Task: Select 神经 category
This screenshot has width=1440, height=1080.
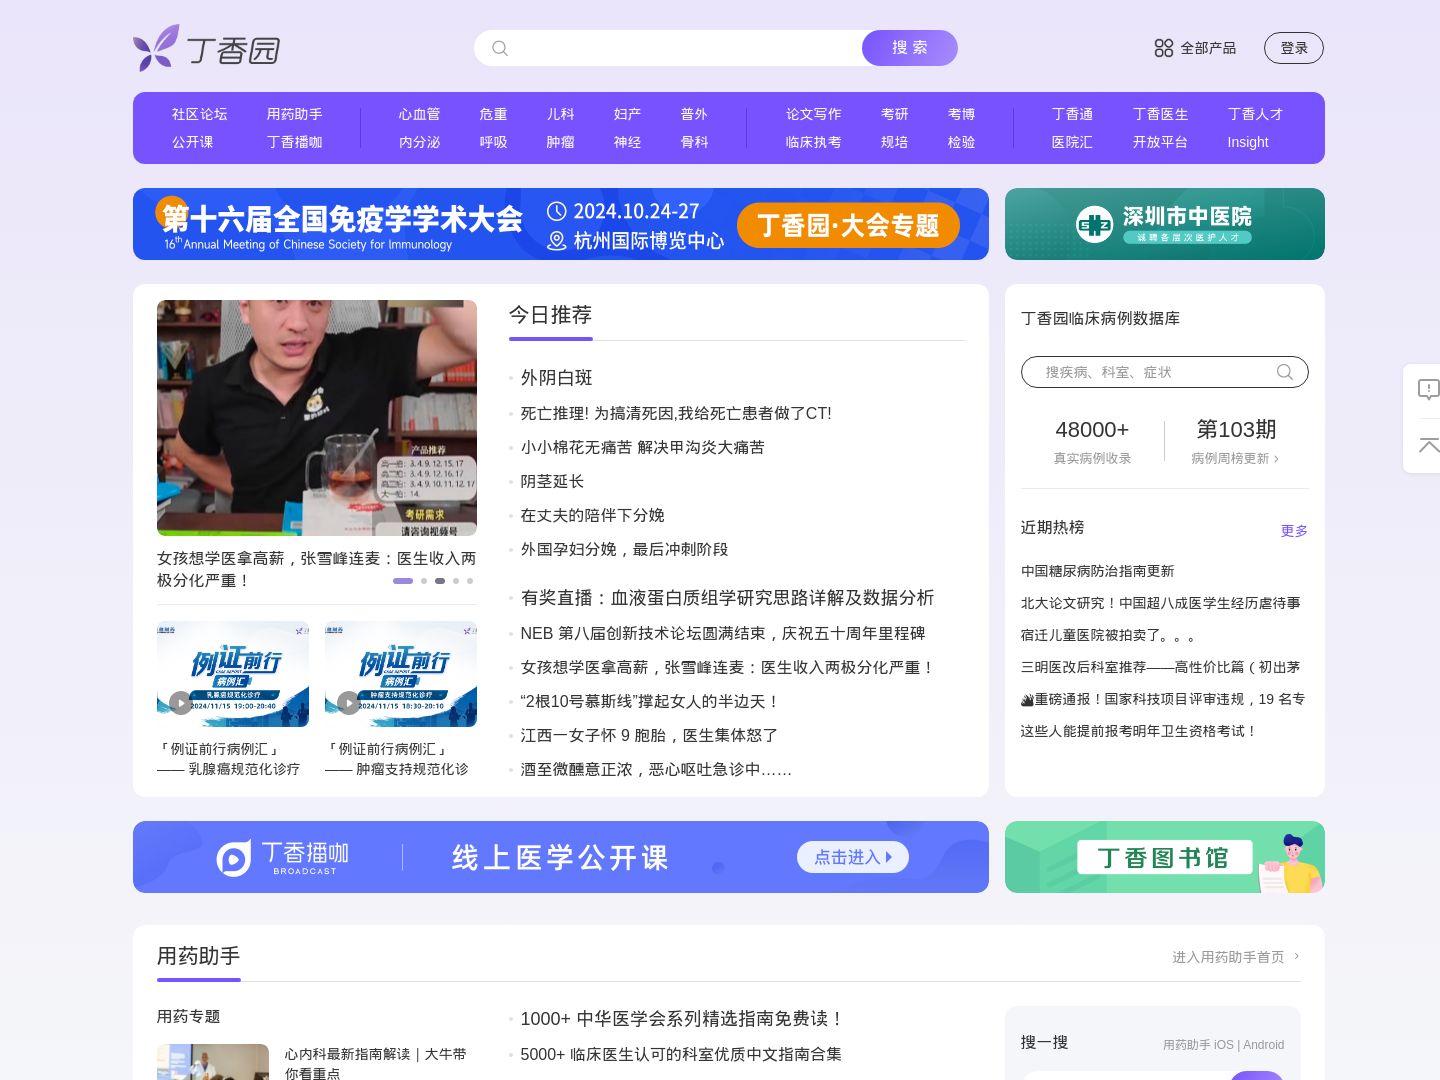Action: [x=627, y=142]
